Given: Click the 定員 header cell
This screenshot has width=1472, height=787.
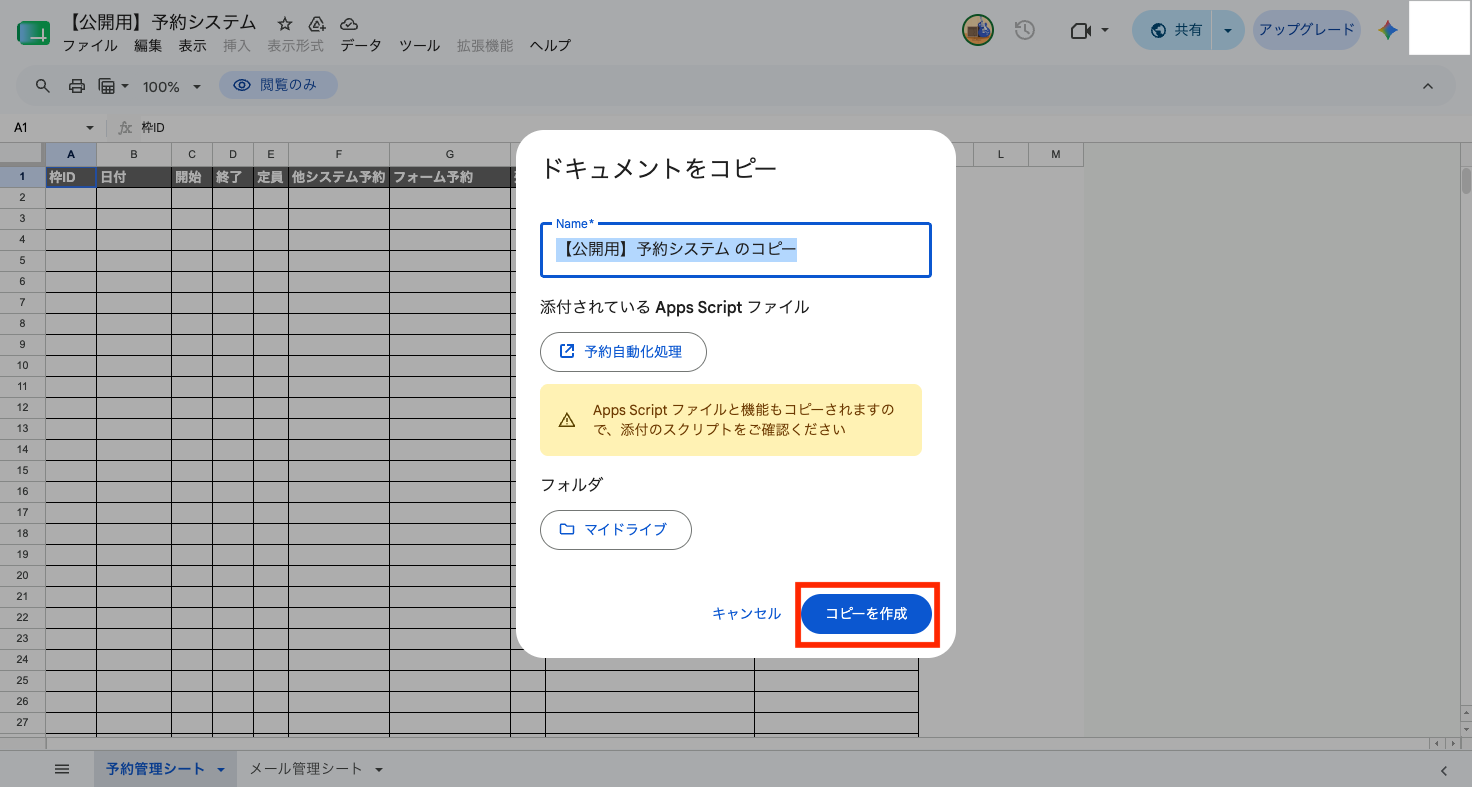Looking at the screenshot, I should (x=271, y=177).
